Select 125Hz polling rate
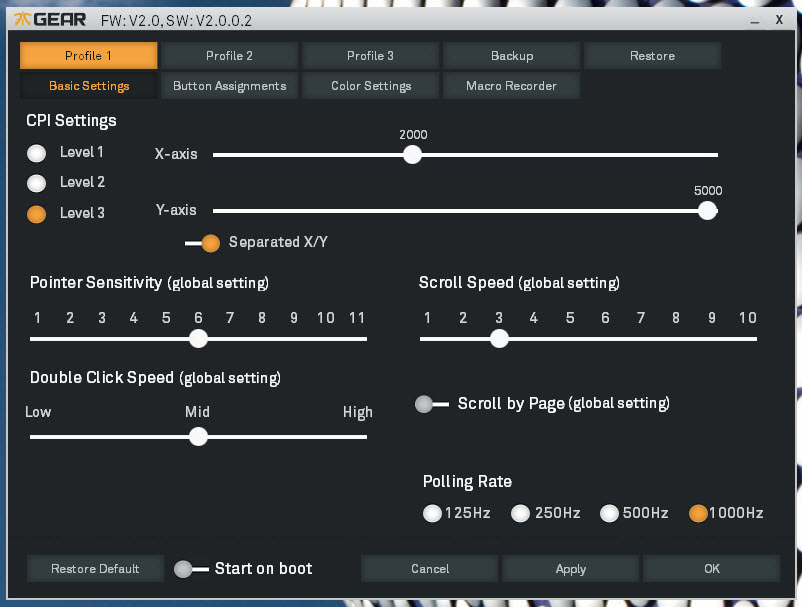 [x=432, y=513]
